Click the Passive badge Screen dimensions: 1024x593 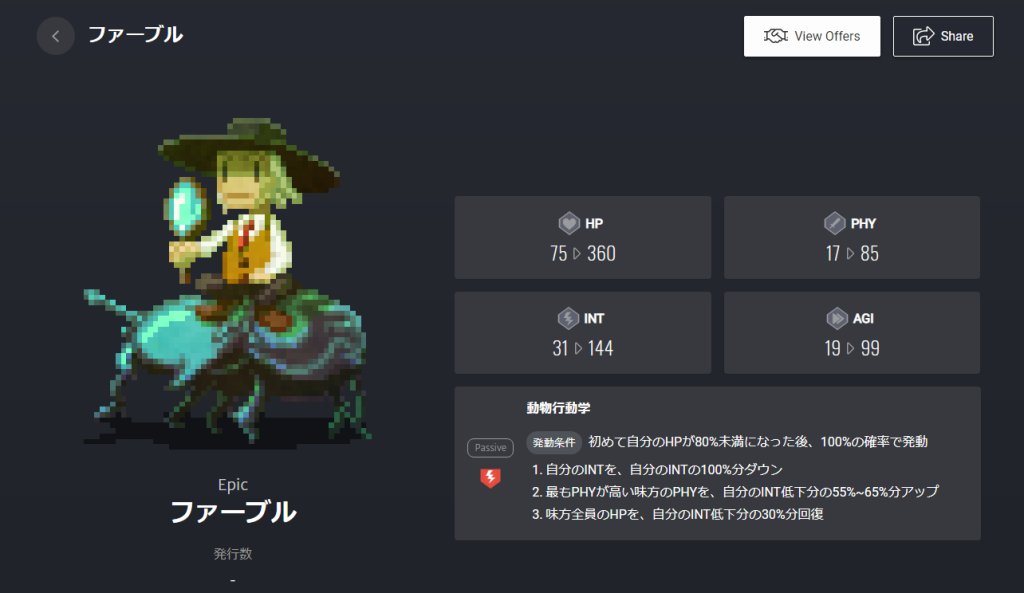(x=490, y=447)
